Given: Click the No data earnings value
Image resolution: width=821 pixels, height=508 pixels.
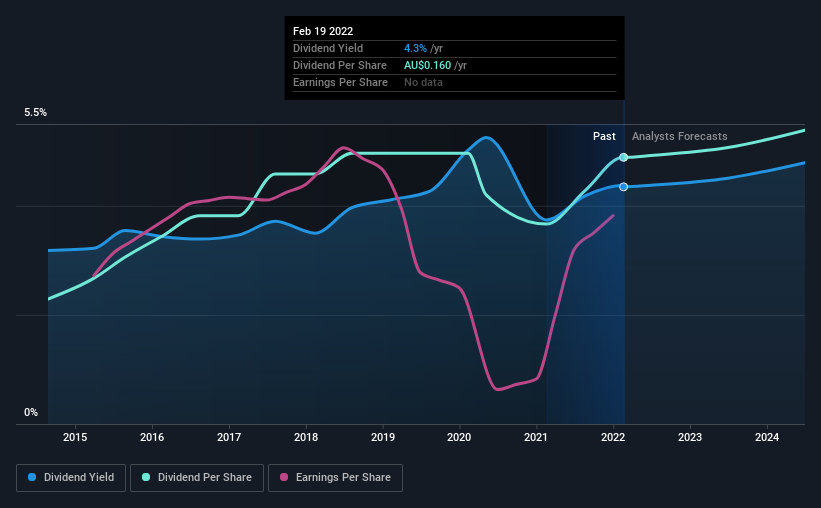Looking at the screenshot, I should point(423,82).
